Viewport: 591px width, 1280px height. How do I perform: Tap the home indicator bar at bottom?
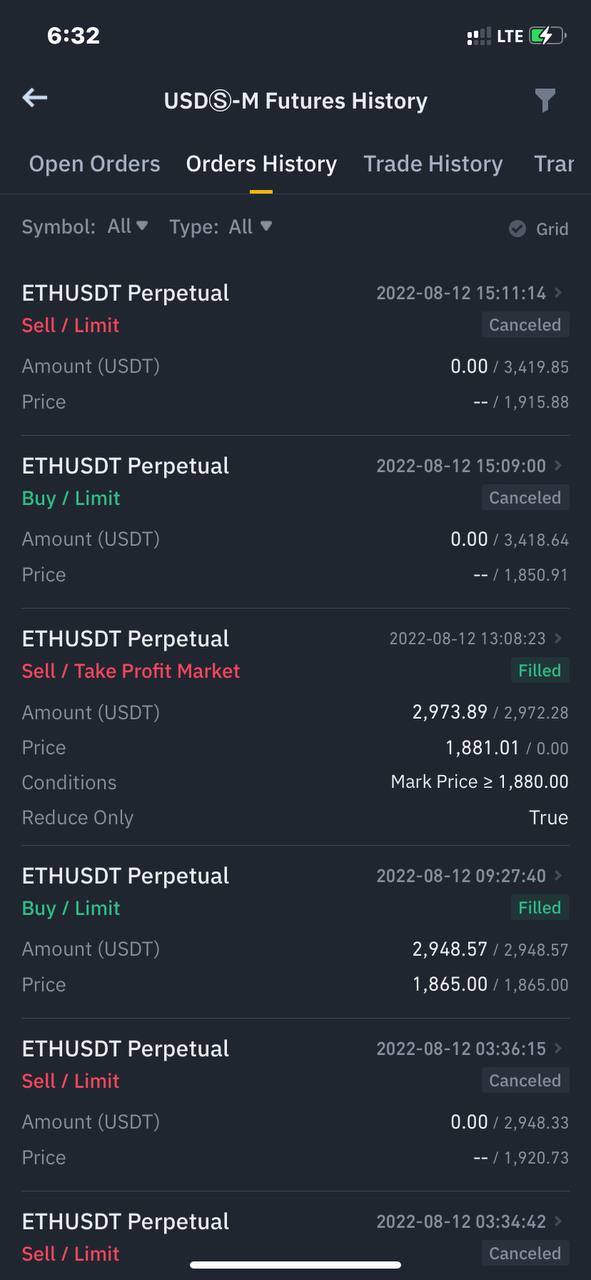coord(295,1265)
